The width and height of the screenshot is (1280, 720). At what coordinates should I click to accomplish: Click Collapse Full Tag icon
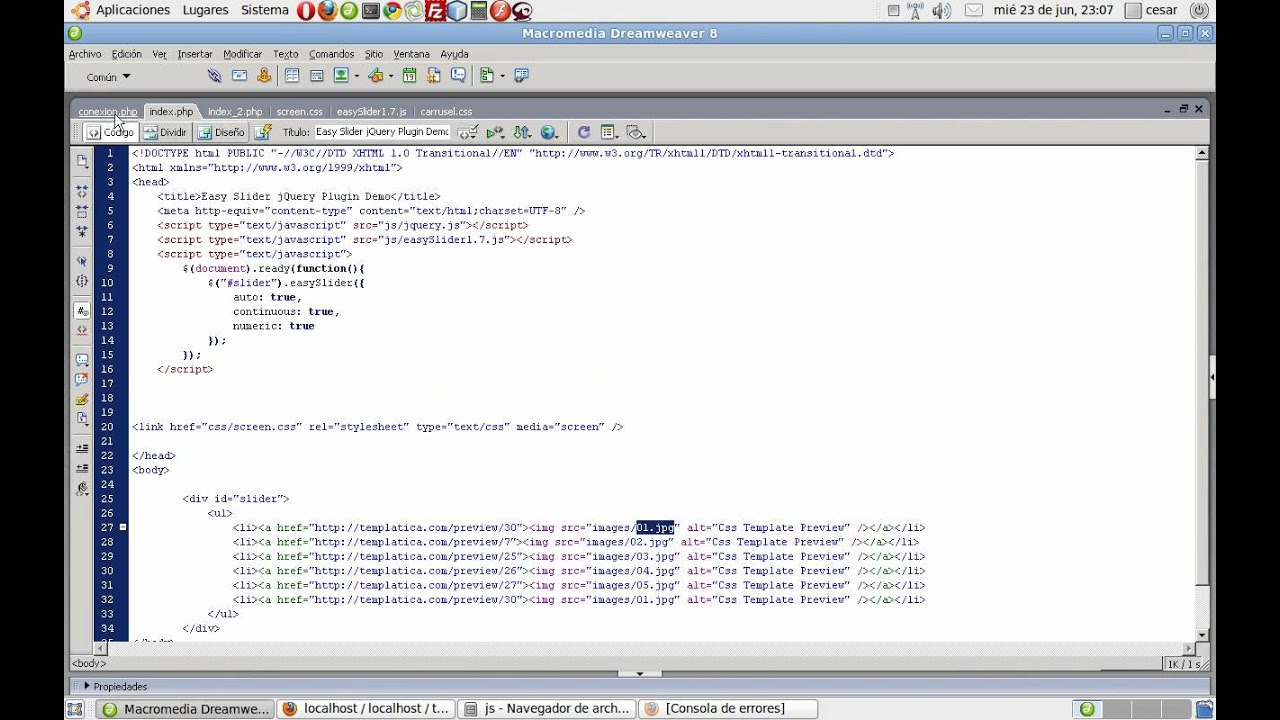[82, 191]
